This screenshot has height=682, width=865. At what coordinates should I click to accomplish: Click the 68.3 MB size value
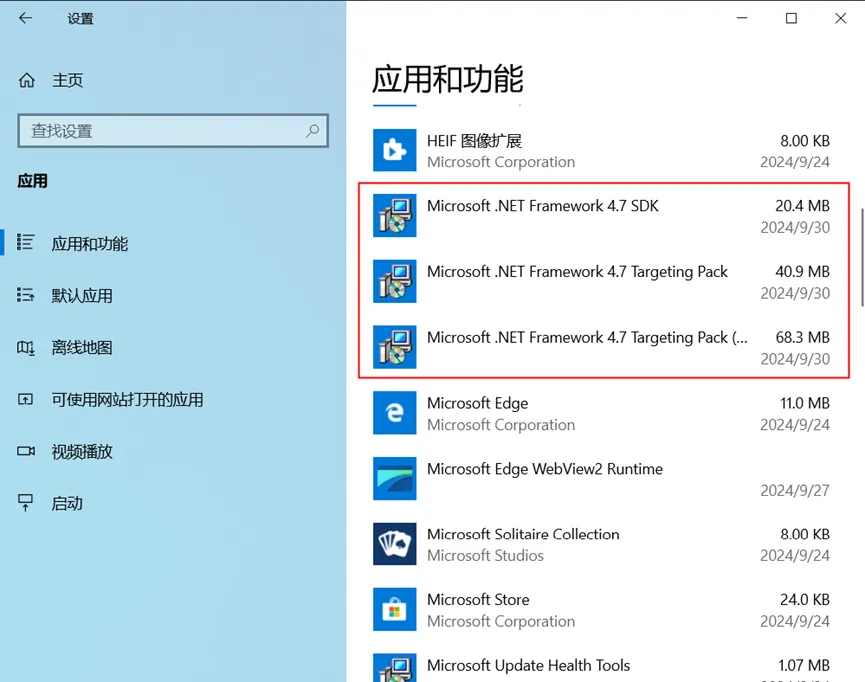point(802,337)
